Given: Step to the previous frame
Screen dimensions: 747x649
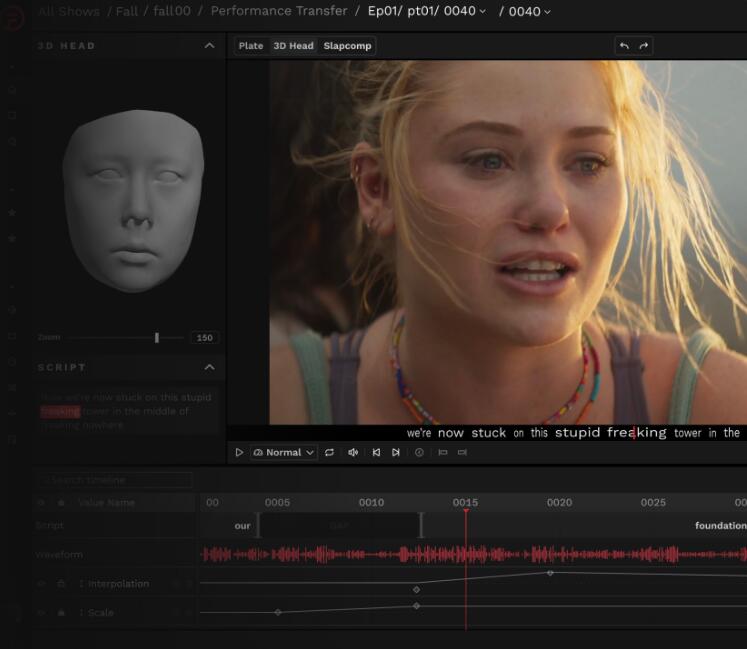Looking at the screenshot, I should point(376,453).
